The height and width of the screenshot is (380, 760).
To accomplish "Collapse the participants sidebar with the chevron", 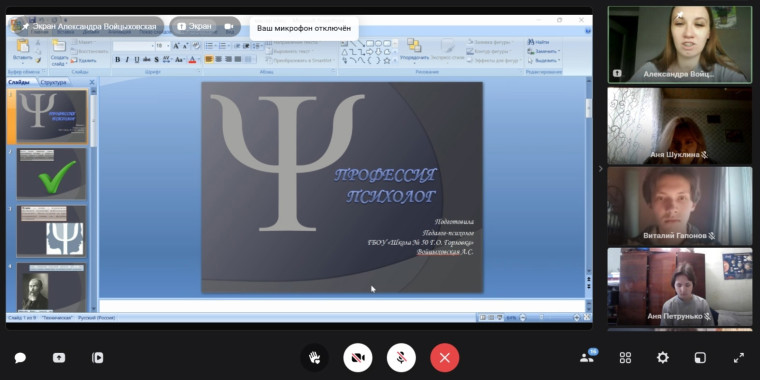I will point(601,169).
